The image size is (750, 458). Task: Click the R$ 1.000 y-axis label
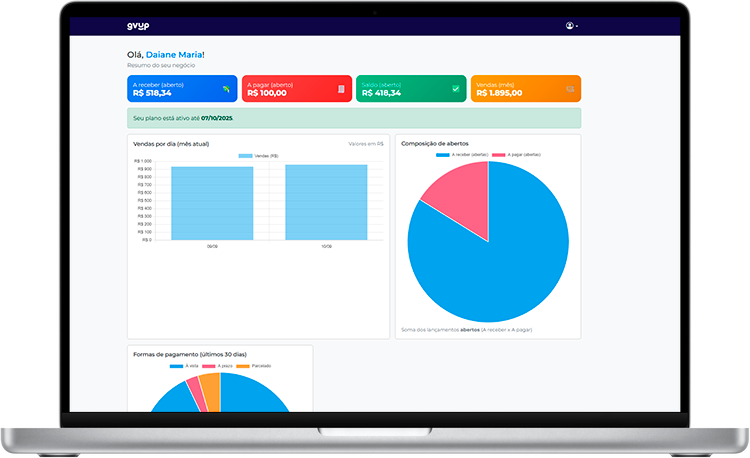[143, 161]
